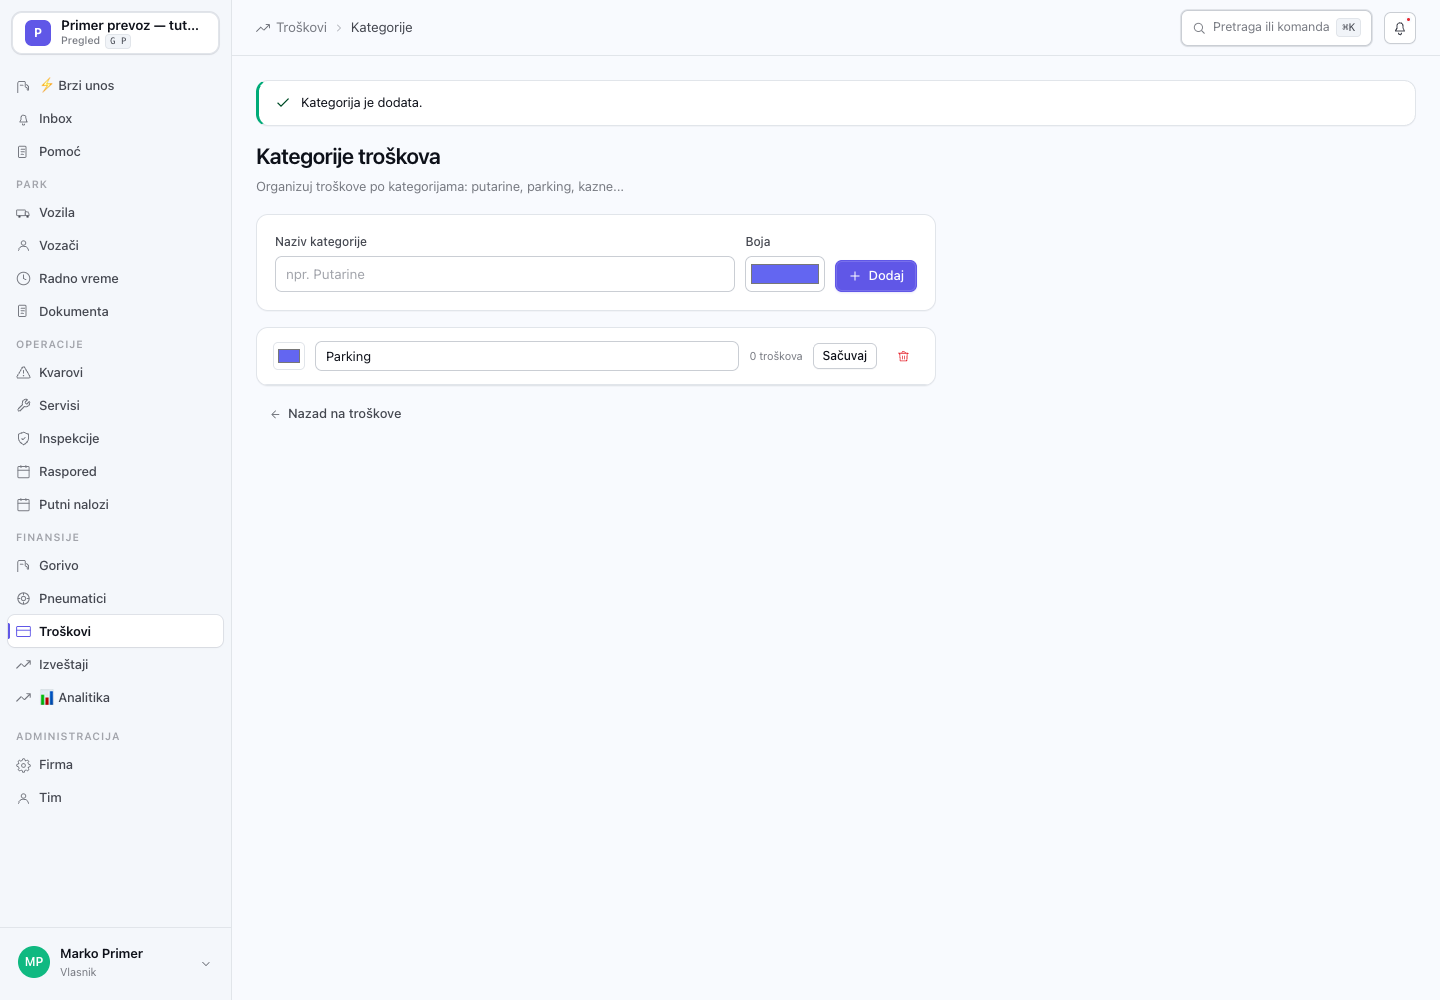
Task: Delete the Parking category via trash icon
Action: (903, 356)
